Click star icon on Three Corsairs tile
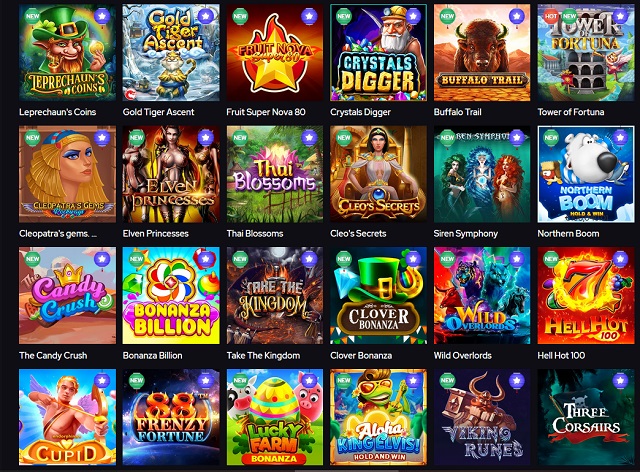The image size is (640, 472). coord(620,381)
